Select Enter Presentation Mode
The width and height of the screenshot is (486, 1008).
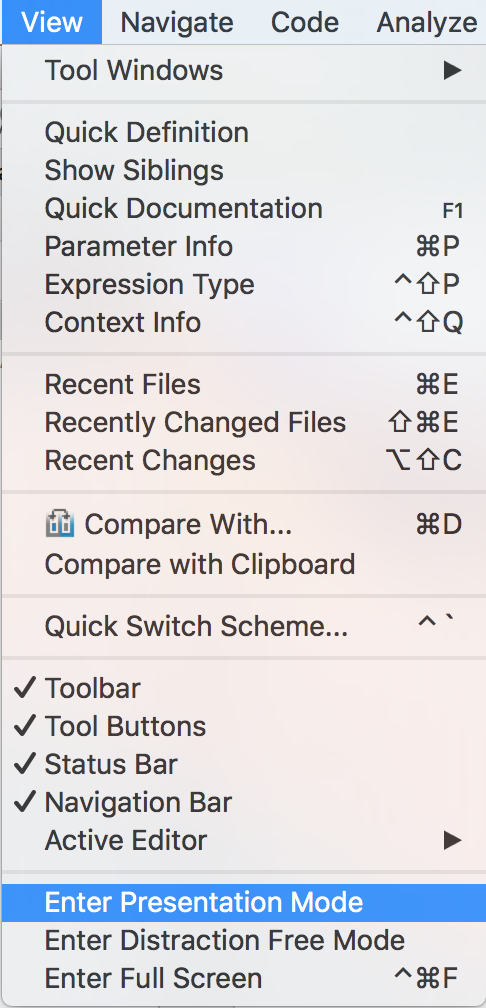pos(243,903)
